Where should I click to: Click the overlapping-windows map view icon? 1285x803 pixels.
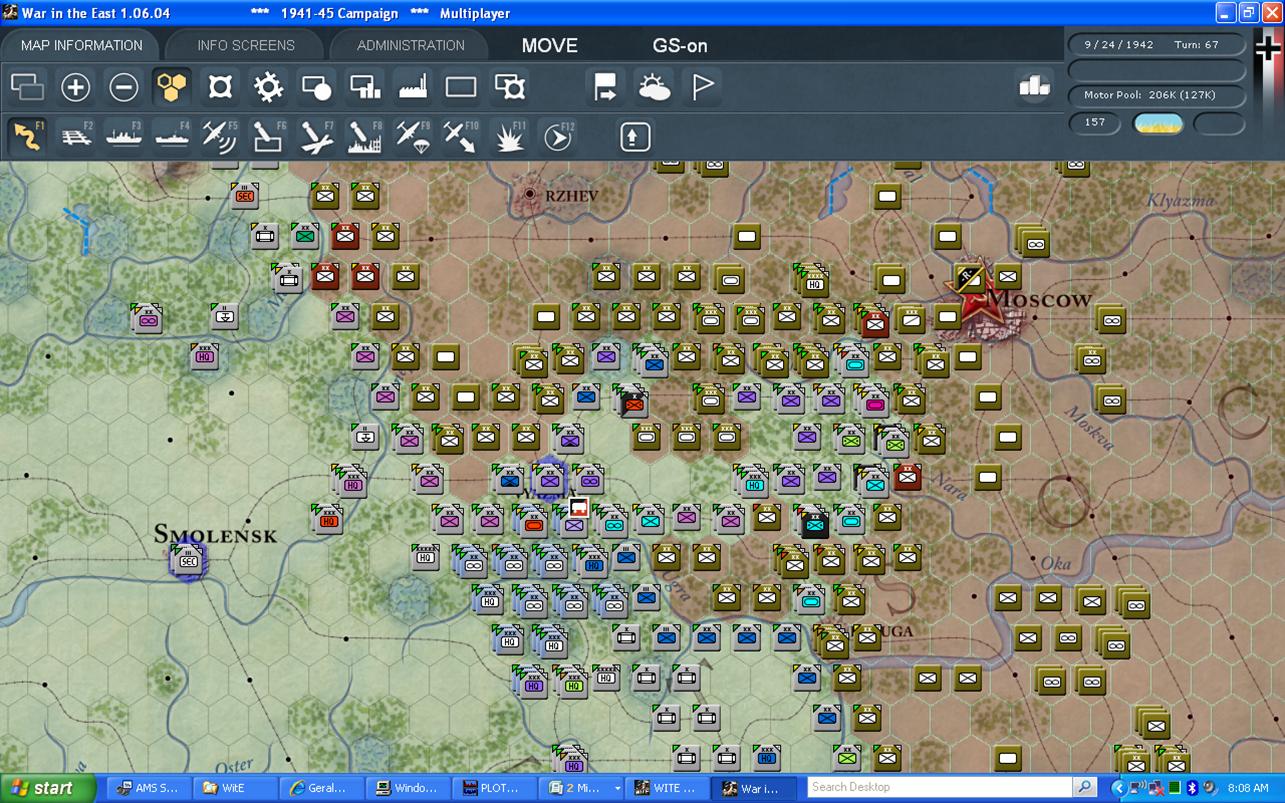27,87
